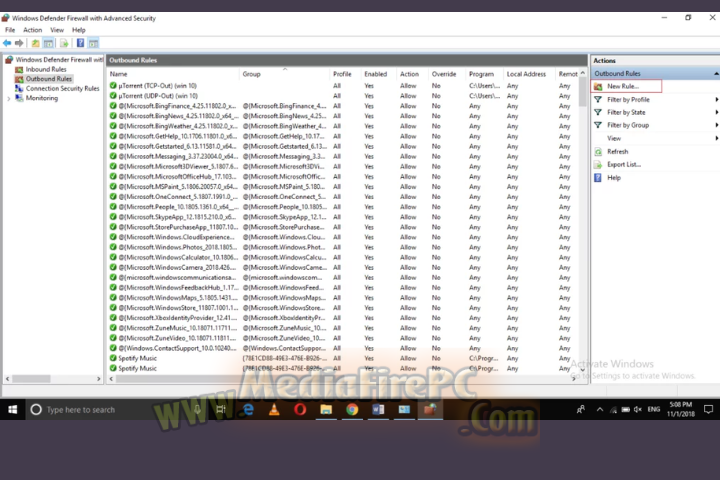Open the View menu in the menu bar
The width and height of the screenshot is (720, 480).
pyautogui.click(x=57, y=30)
